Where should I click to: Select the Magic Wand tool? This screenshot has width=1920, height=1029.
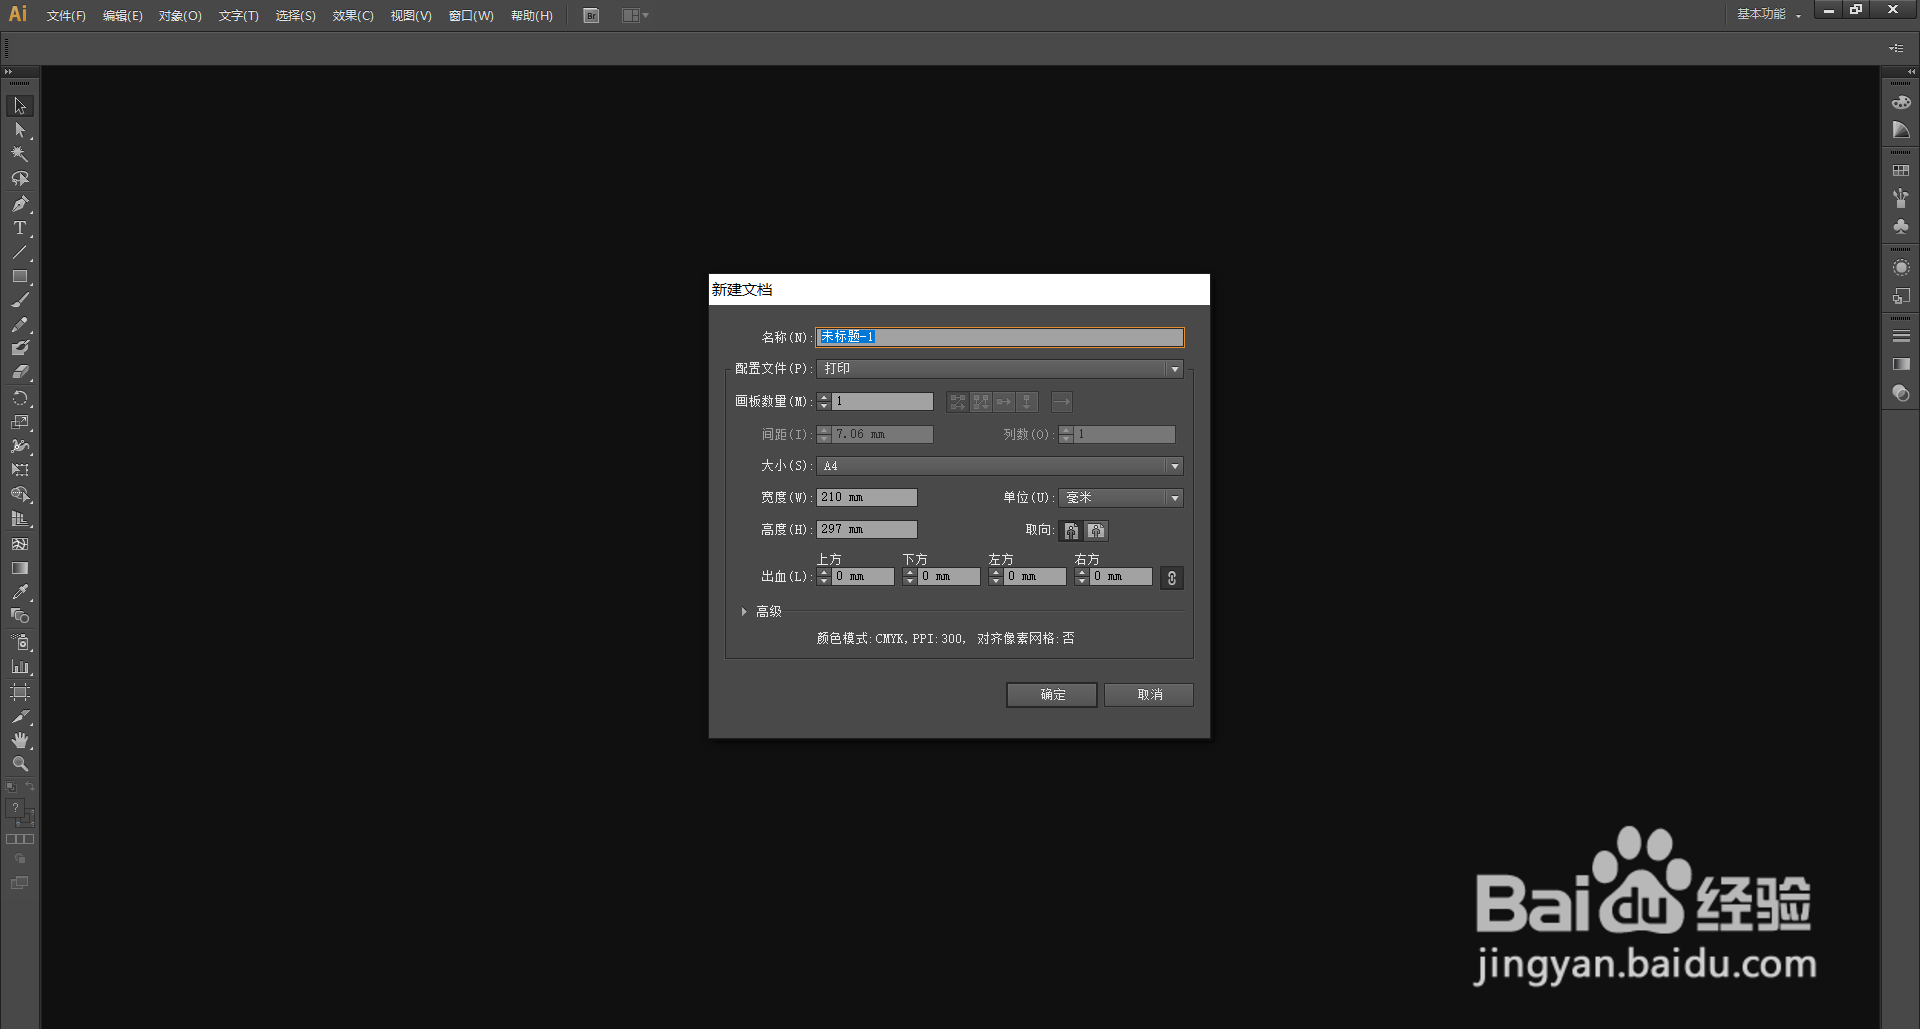[x=19, y=154]
